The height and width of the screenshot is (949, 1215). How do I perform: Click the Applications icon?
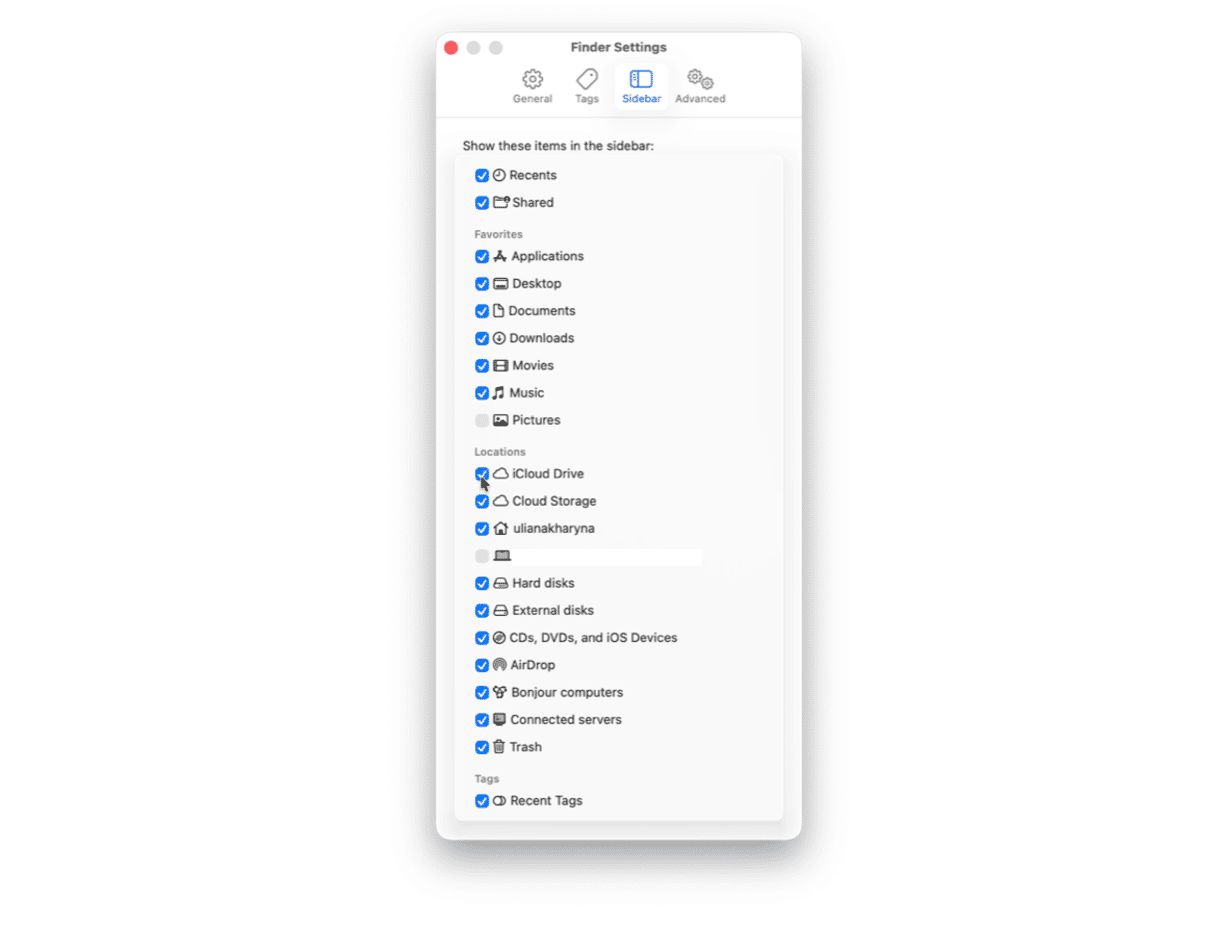(500, 256)
